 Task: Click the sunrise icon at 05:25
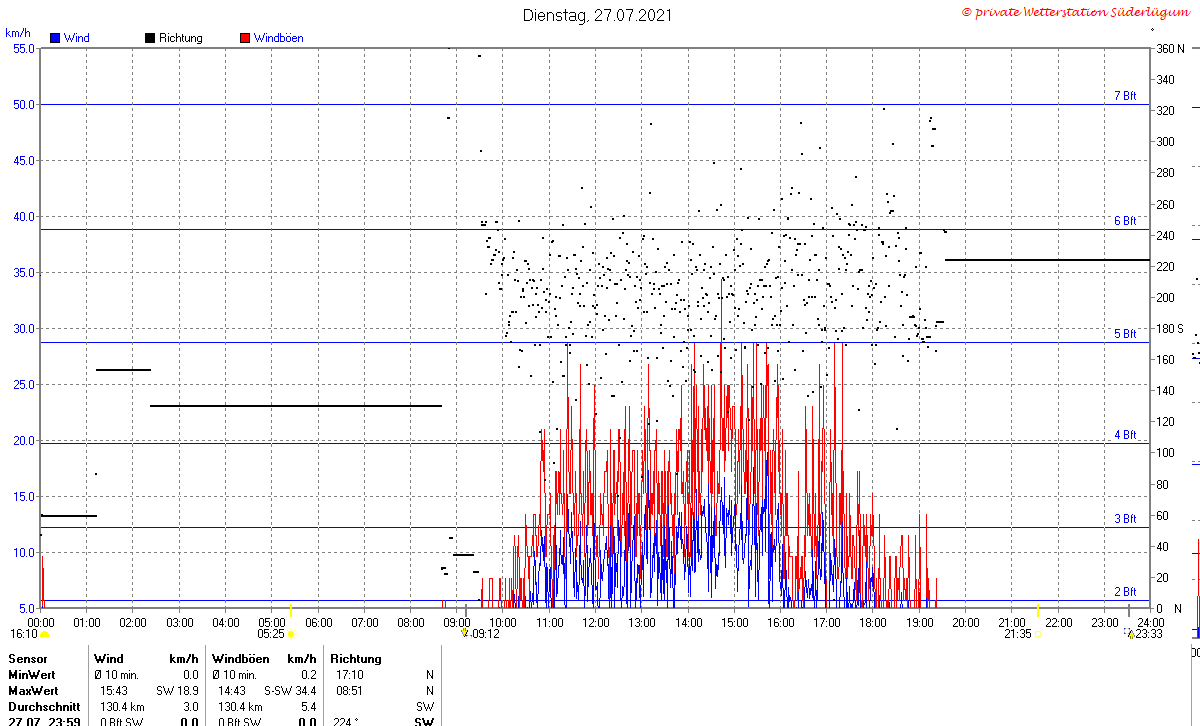(x=291, y=633)
